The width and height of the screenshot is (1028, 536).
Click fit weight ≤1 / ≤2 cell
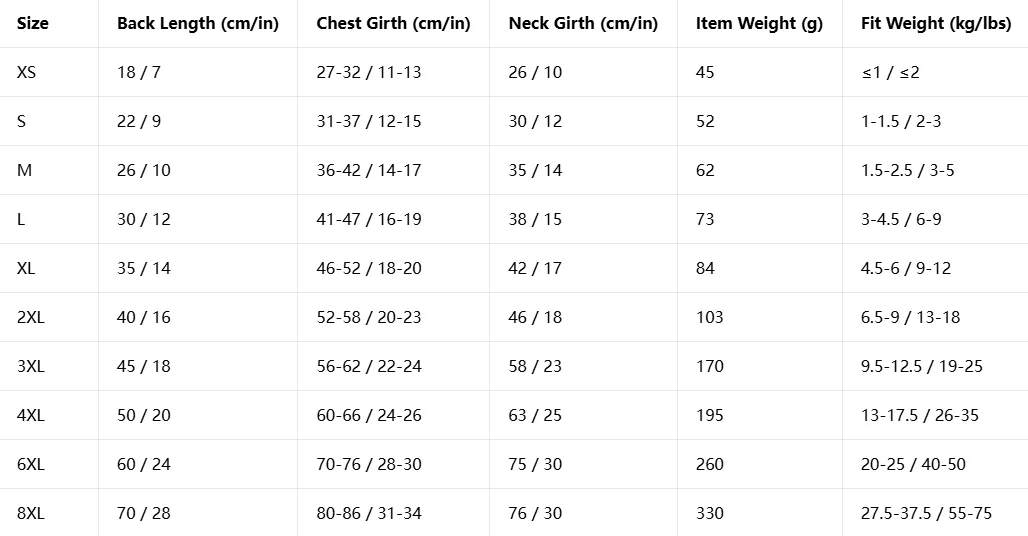tap(890, 72)
